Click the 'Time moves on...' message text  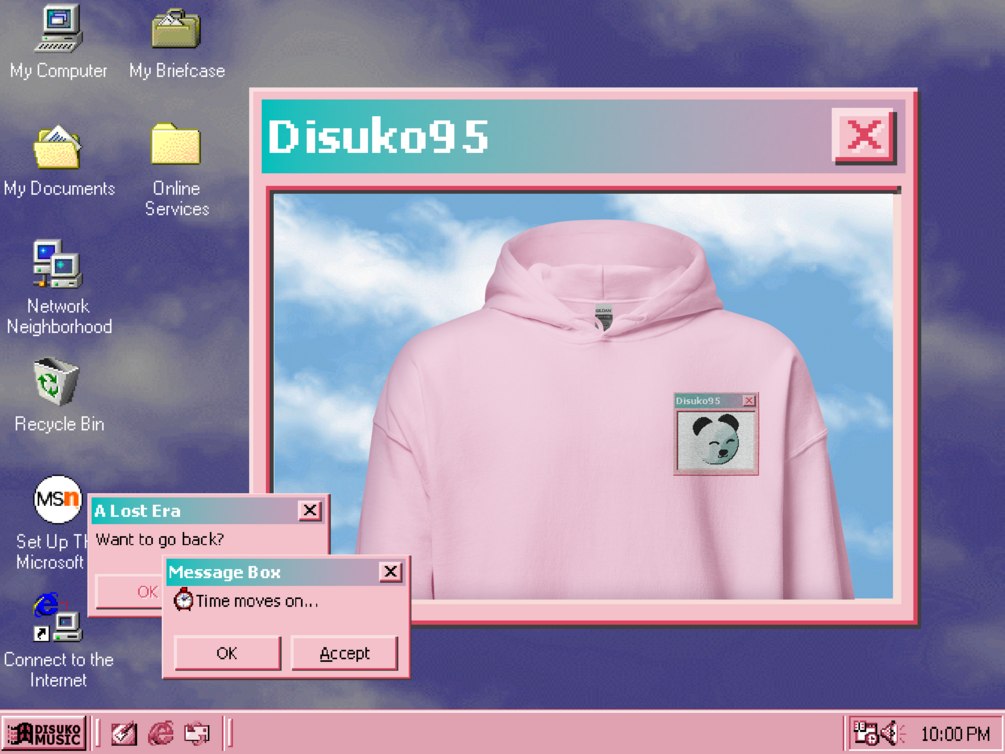[256, 601]
